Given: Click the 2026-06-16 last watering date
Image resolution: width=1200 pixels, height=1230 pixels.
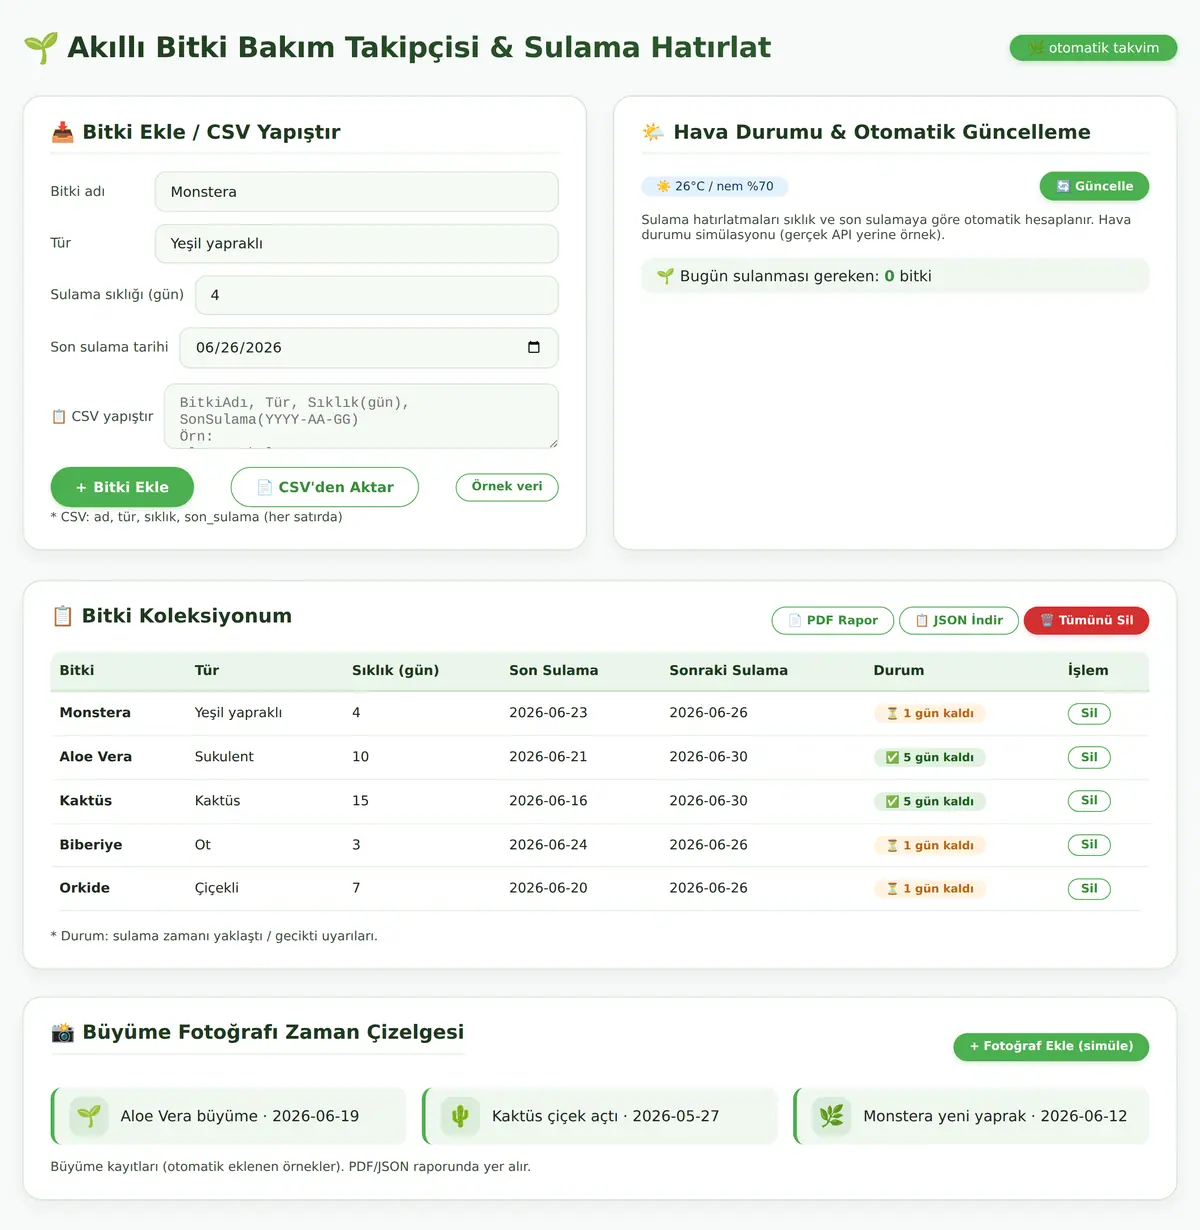Looking at the screenshot, I should point(548,801).
